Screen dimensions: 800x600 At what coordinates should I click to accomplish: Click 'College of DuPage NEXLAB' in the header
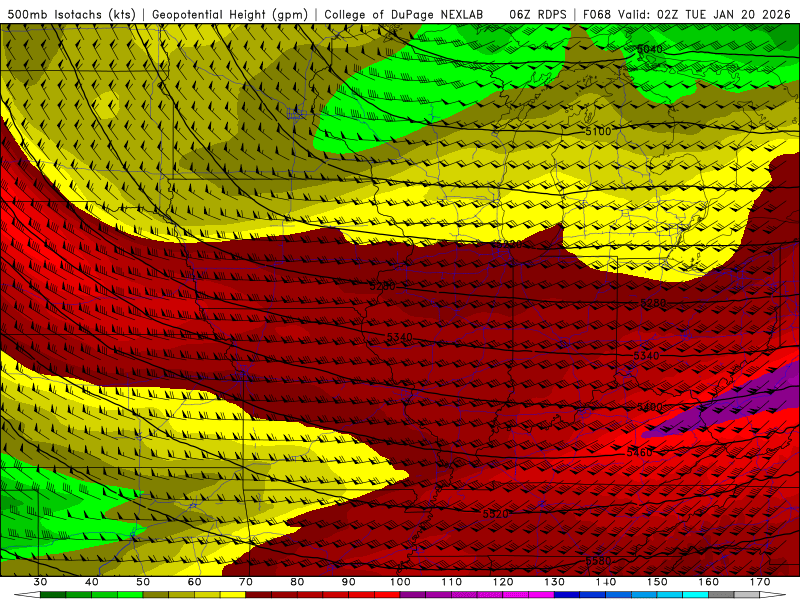tap(404, 14)
